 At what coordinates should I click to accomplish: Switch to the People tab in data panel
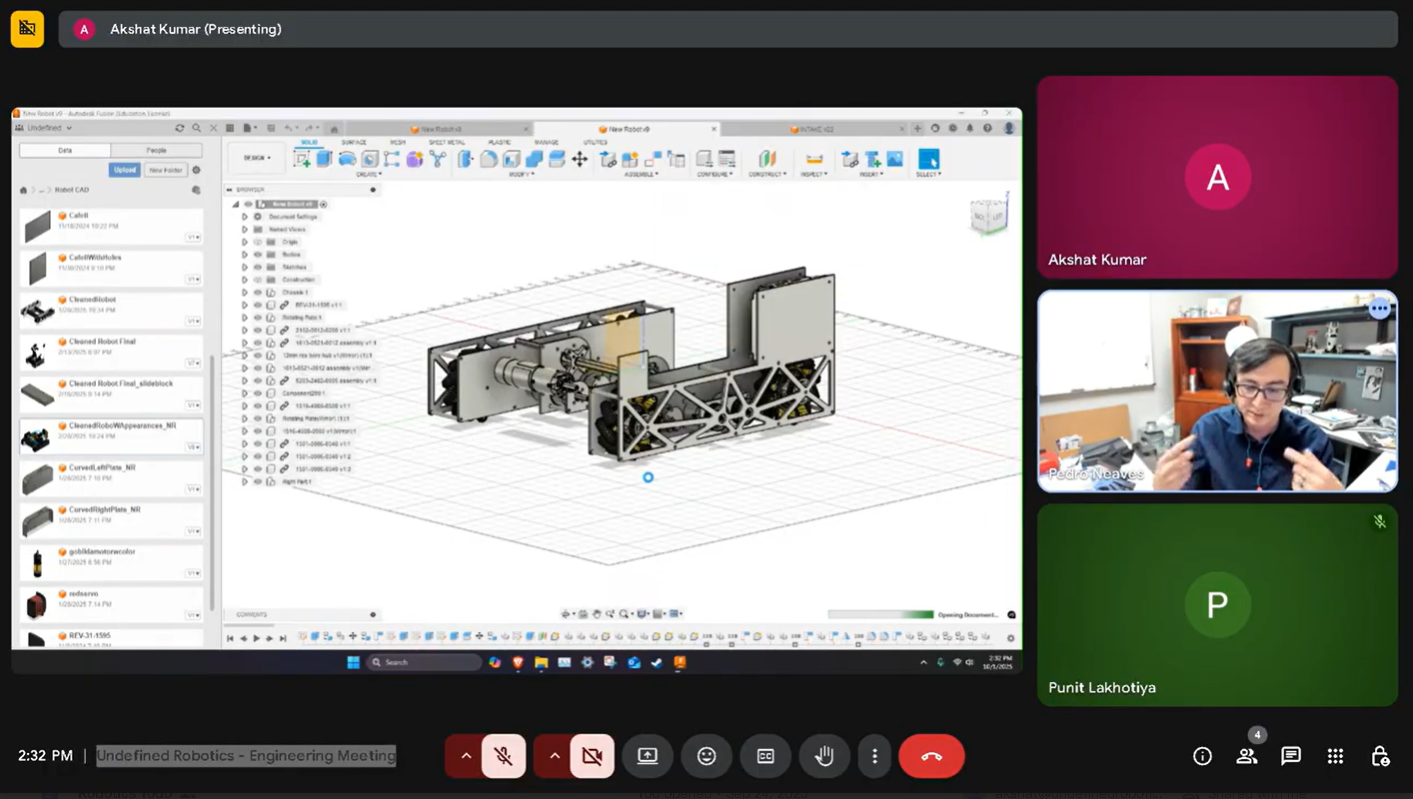tap(156, 150)
